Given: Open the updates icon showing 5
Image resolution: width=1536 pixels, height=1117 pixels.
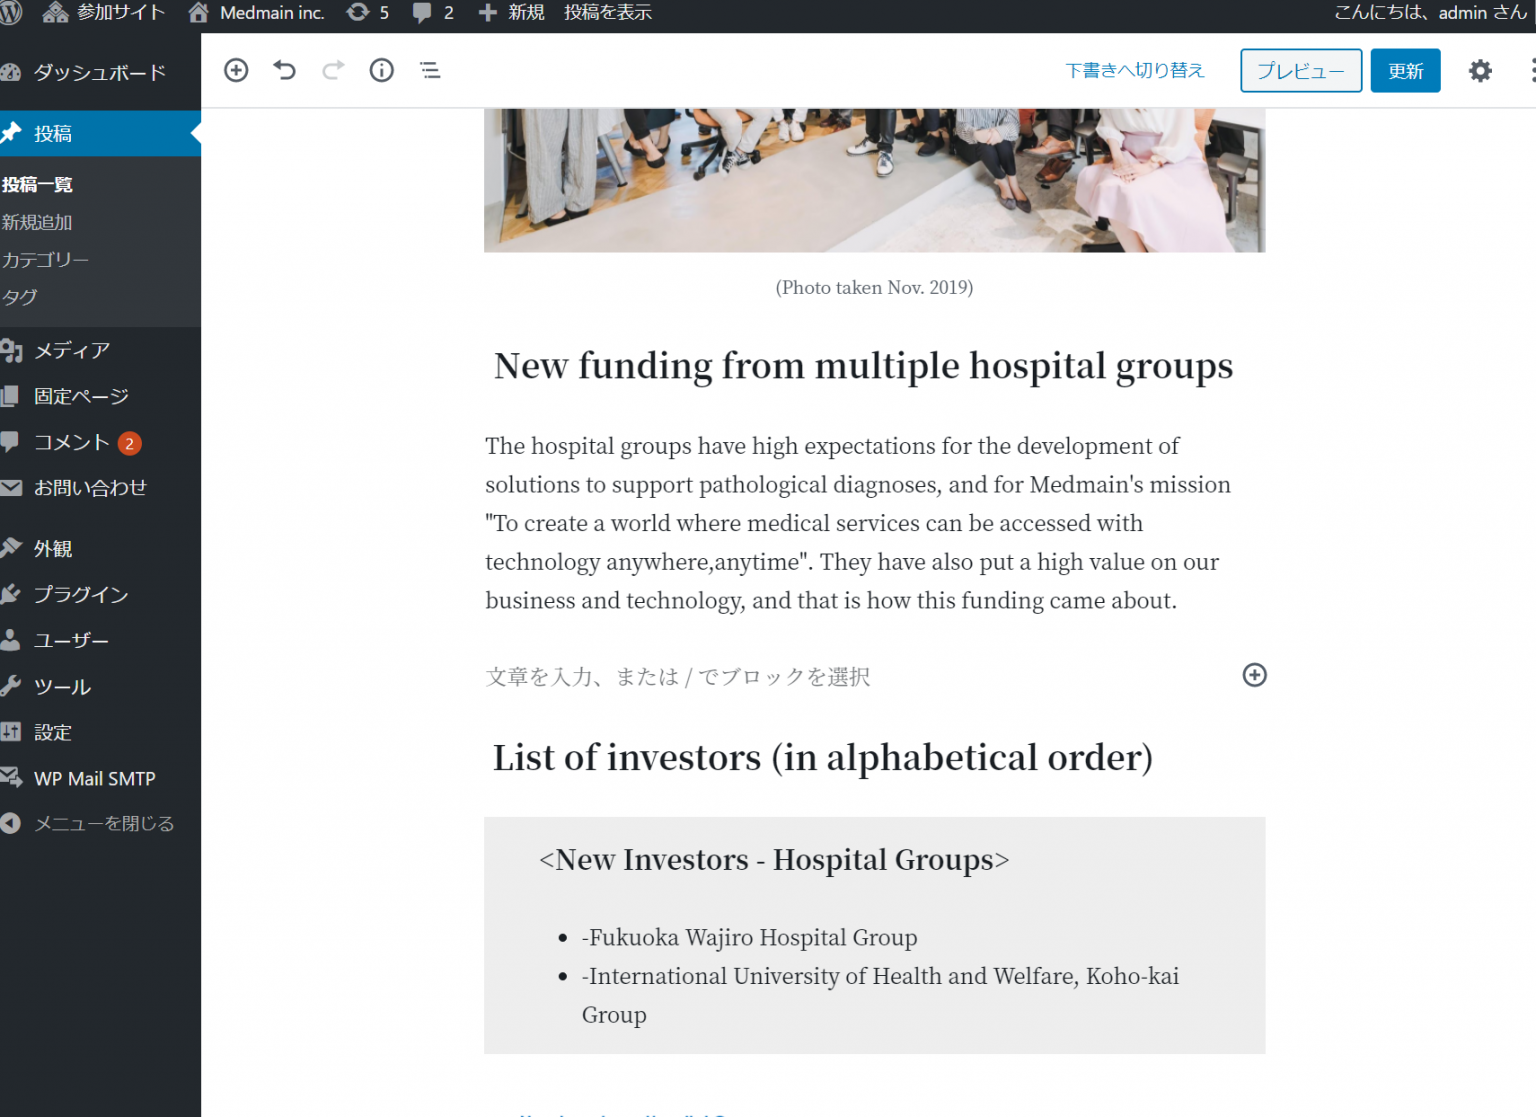Looking at the screenshot, I should pyautogui.click(x=368, y=13).
